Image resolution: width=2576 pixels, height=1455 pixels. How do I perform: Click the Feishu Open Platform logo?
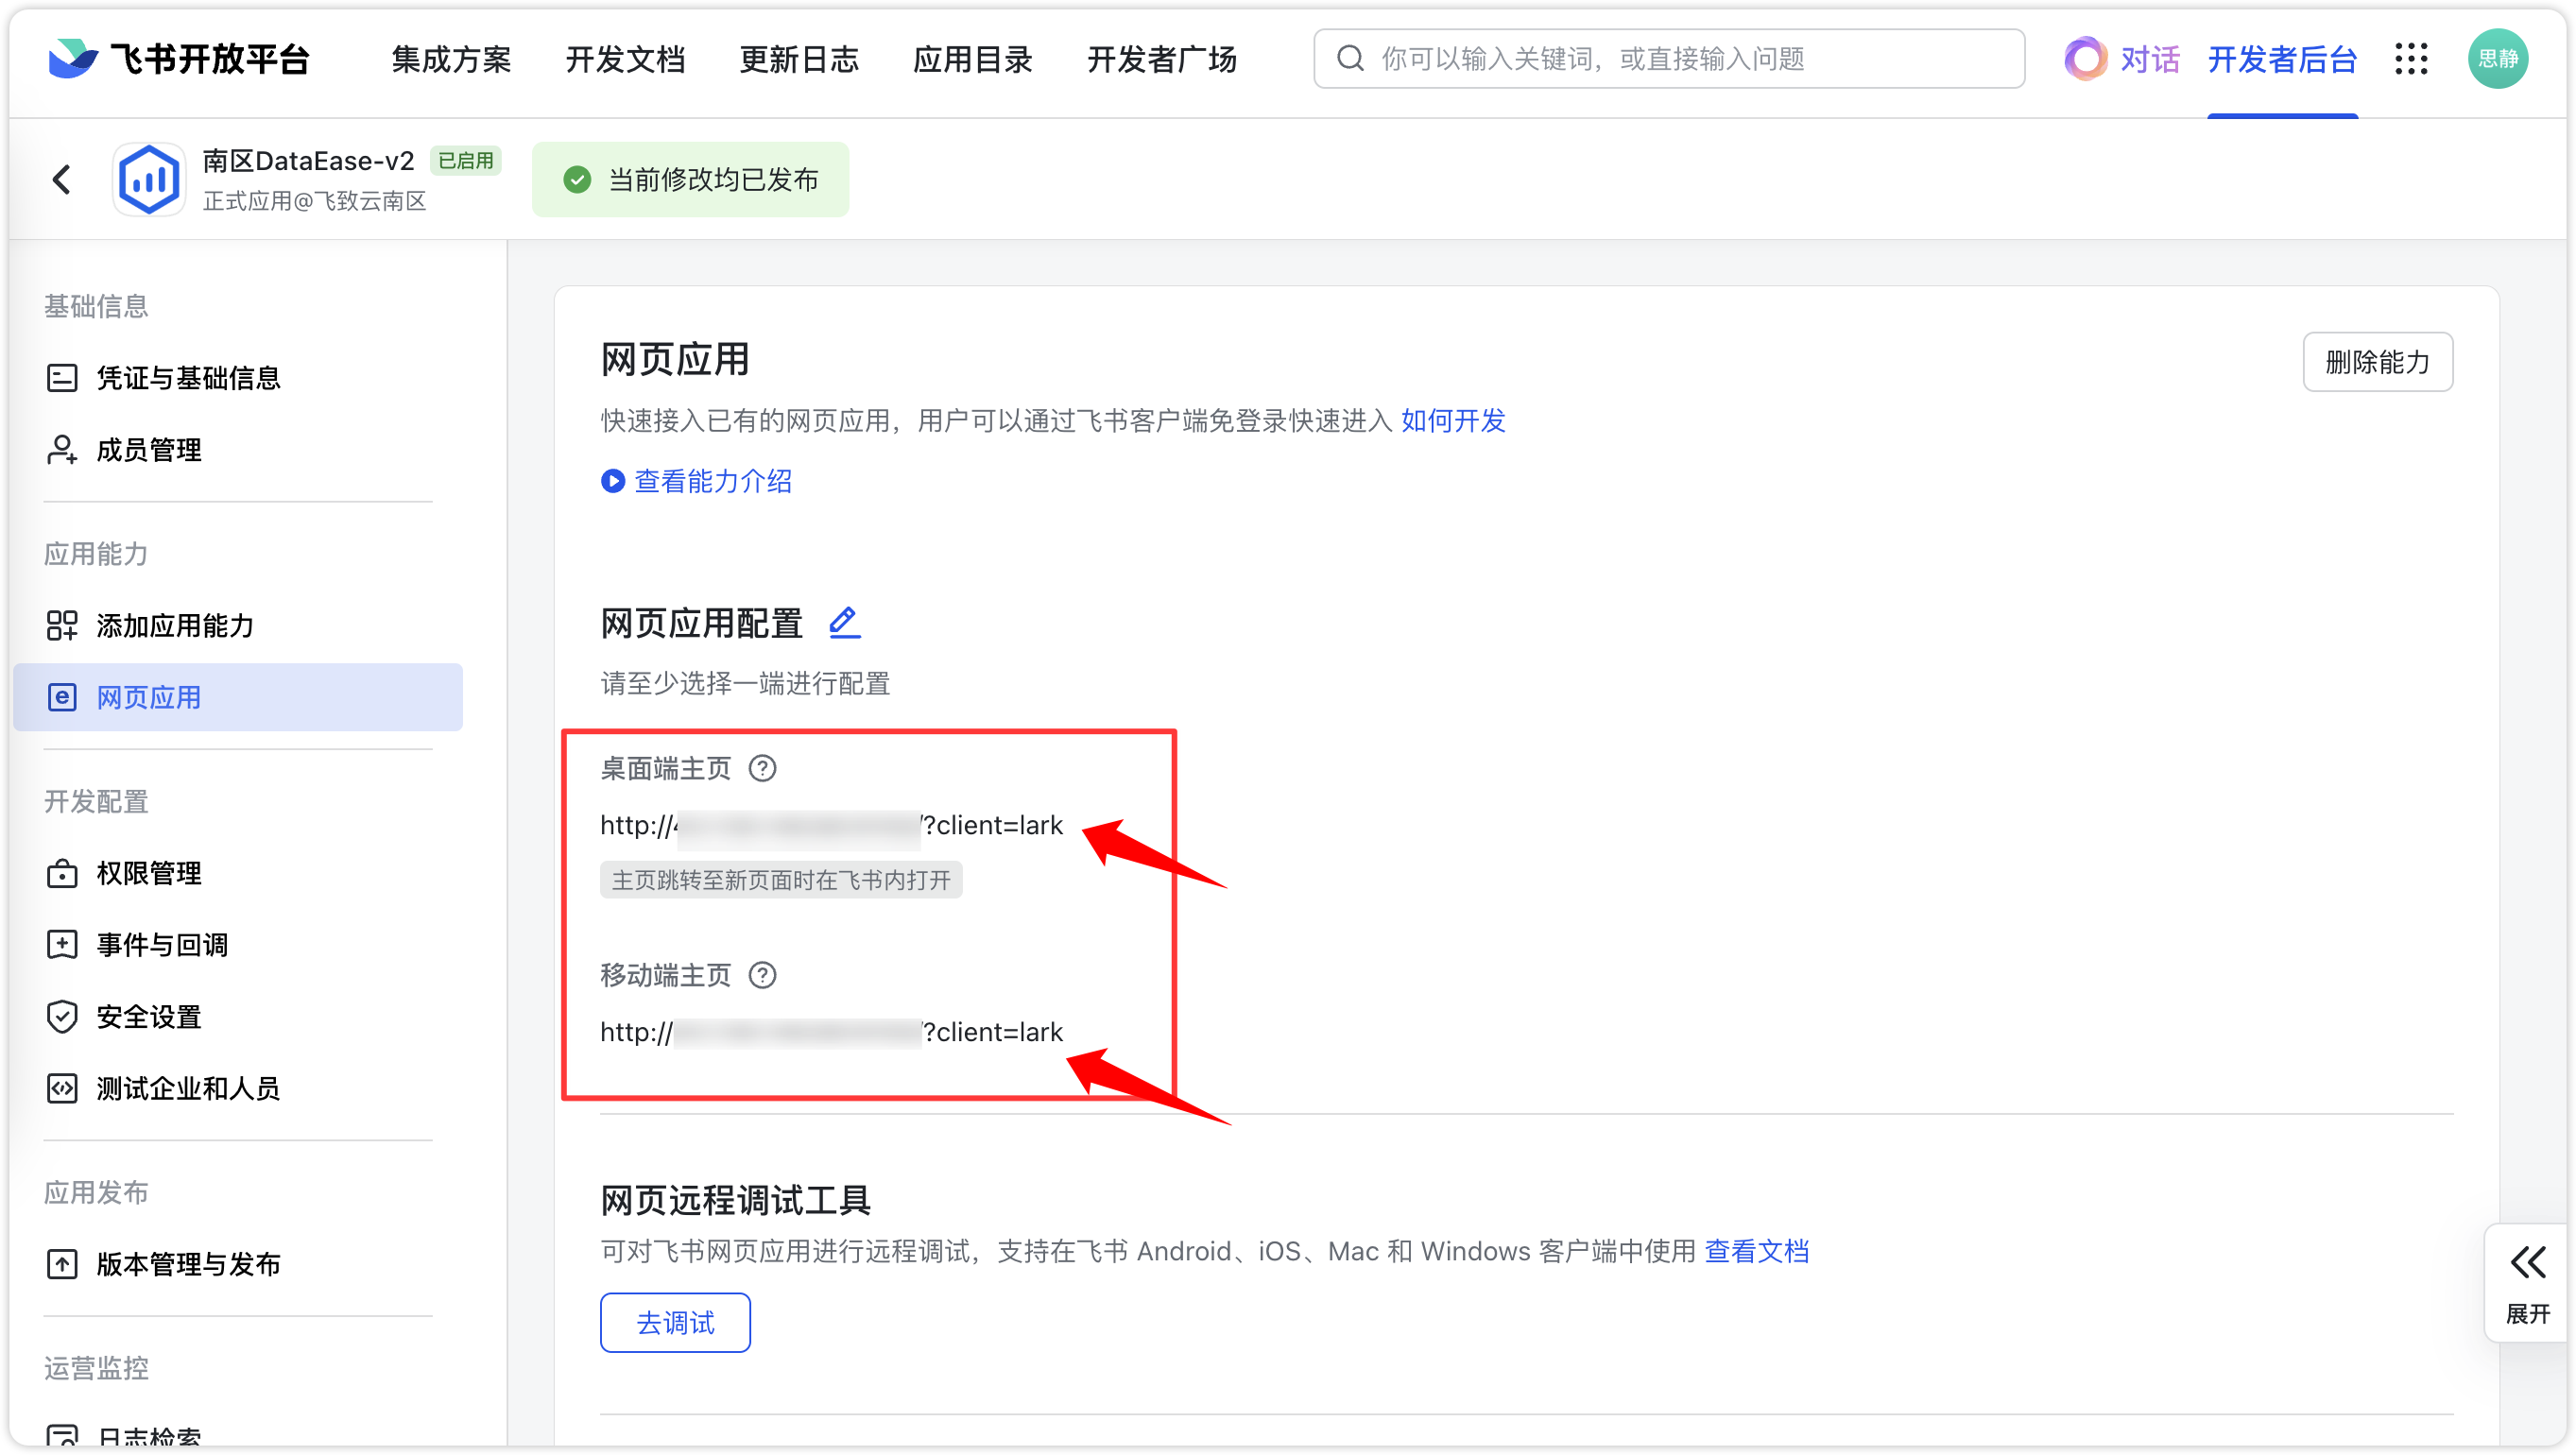pos(179,59)
